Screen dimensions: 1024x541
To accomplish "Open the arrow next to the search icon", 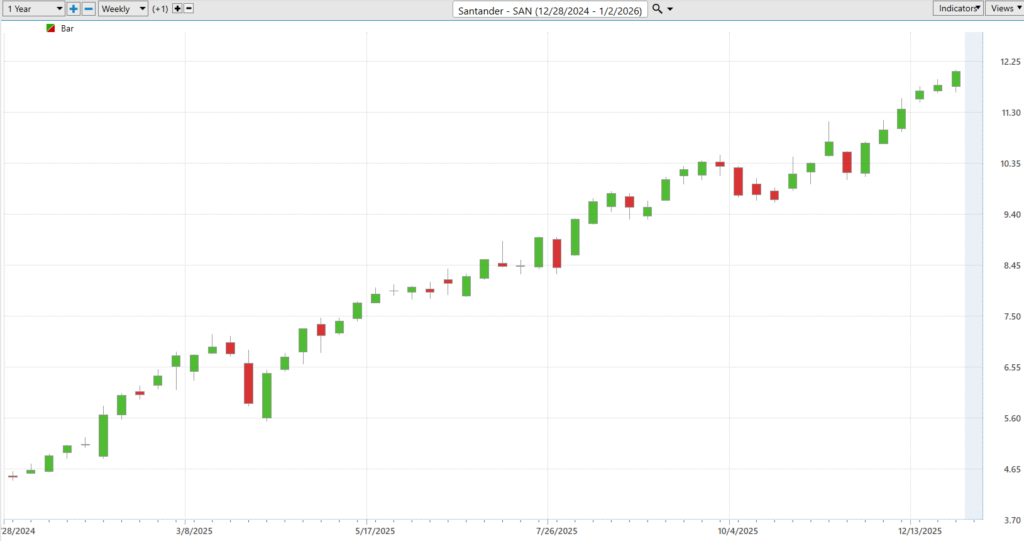I will point(670,9).
